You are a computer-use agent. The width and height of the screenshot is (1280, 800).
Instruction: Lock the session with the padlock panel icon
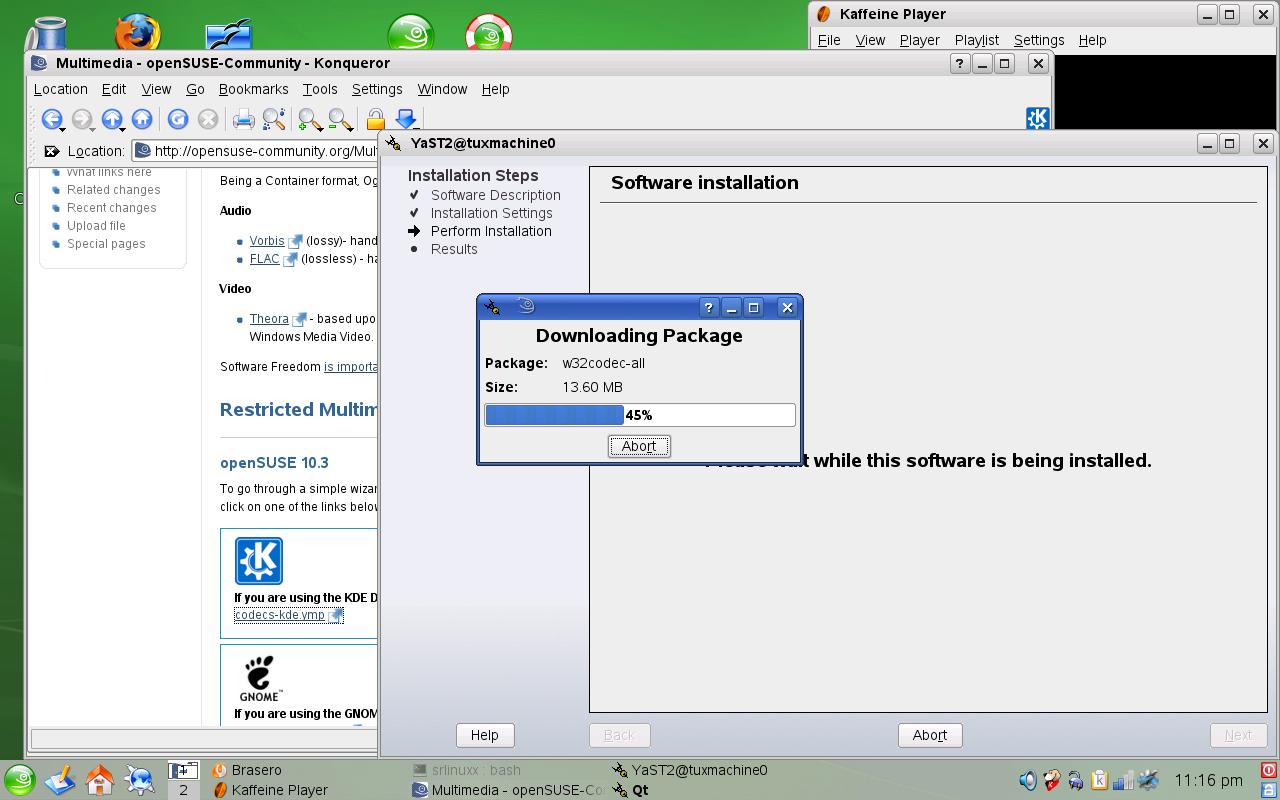pos(1269,789)
